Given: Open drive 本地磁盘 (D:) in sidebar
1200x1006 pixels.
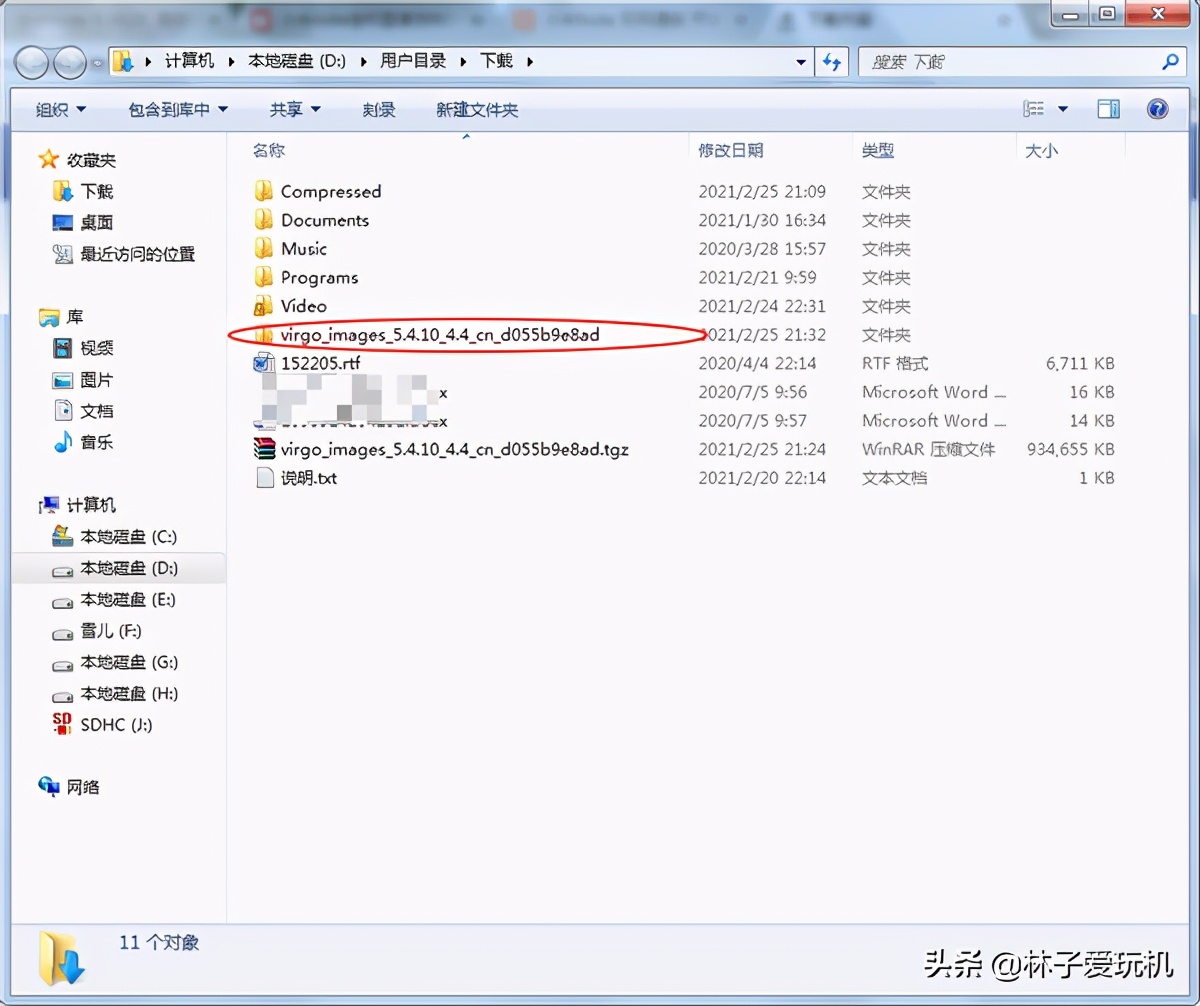Looking at the screenshot, I should tap(129, 568).
